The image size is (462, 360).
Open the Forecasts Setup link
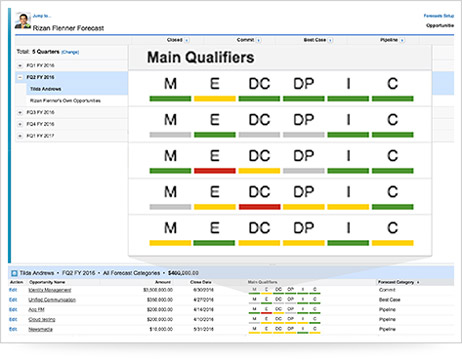coord(439,16)
